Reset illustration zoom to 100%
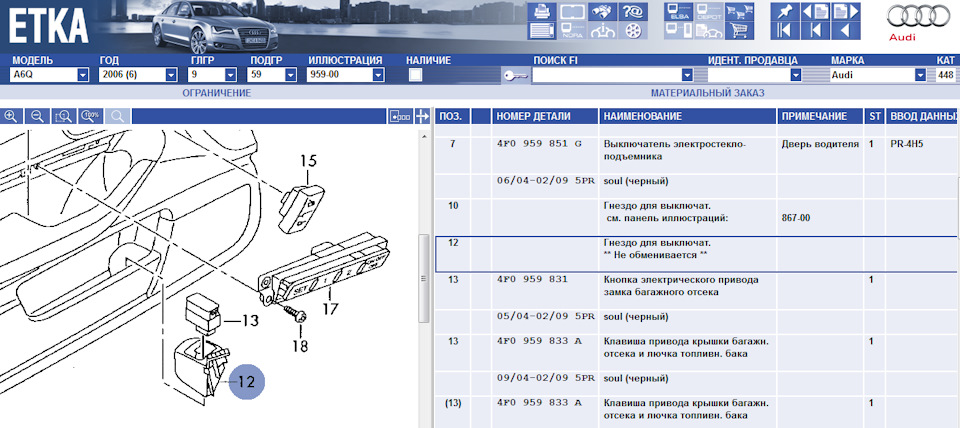This screenshot has width=960, height=428. pyautogui.click(x=91, y=116)
